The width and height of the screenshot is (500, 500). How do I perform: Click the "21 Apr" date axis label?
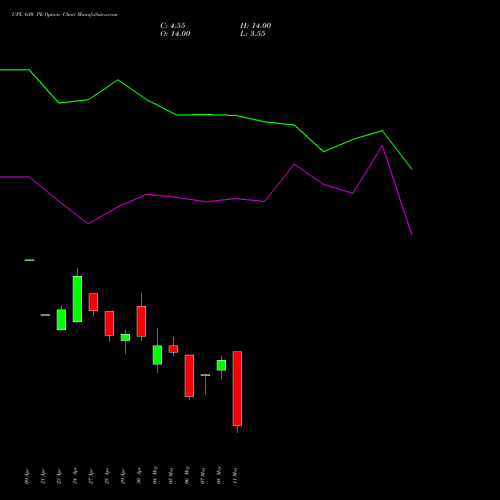click(43, 476)
